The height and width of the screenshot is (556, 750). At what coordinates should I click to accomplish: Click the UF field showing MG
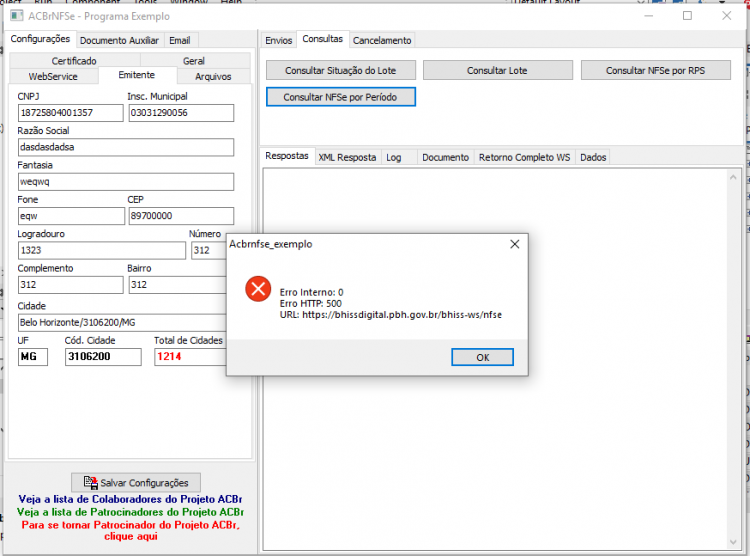pyautogui.click(x=33, y=357)
